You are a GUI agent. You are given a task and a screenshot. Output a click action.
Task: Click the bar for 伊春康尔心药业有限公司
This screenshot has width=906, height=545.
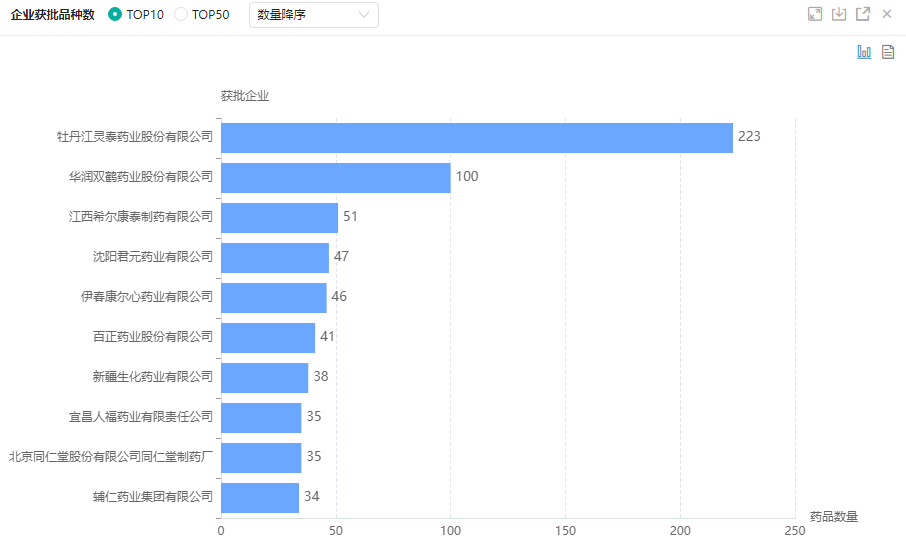274,298
